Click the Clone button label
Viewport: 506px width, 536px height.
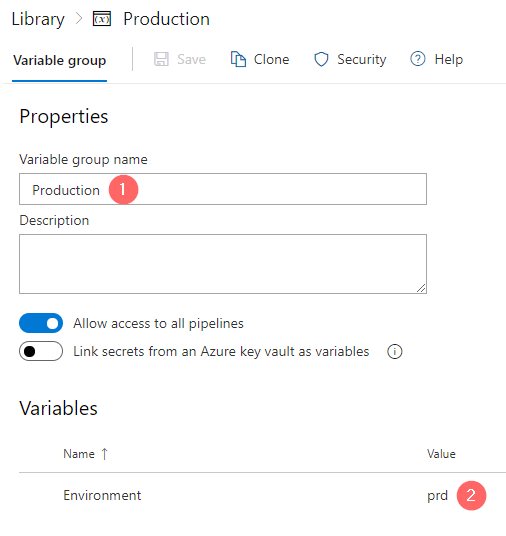point(271,59)
